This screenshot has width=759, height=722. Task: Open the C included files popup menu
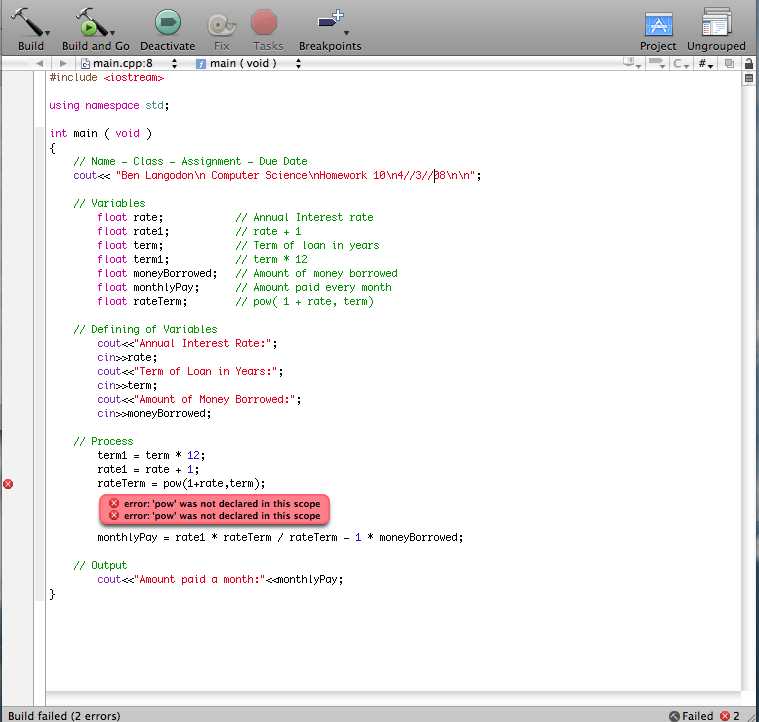(682, 63)
